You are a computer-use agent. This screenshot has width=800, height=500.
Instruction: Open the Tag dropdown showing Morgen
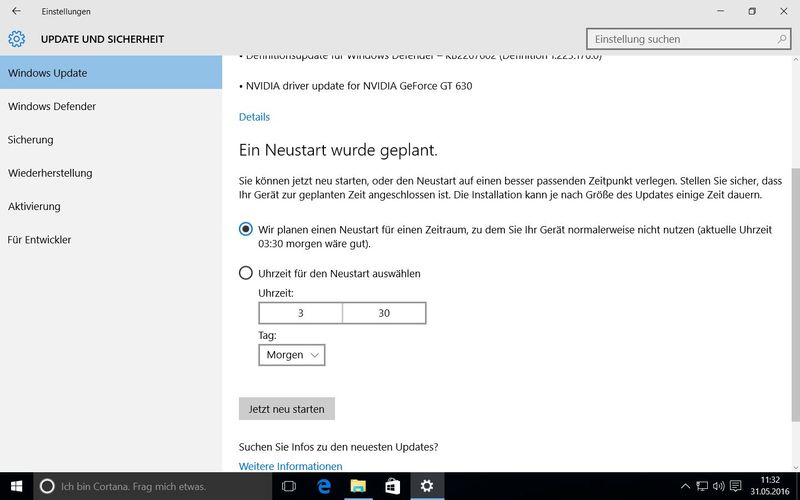click(x=292, y=355)
